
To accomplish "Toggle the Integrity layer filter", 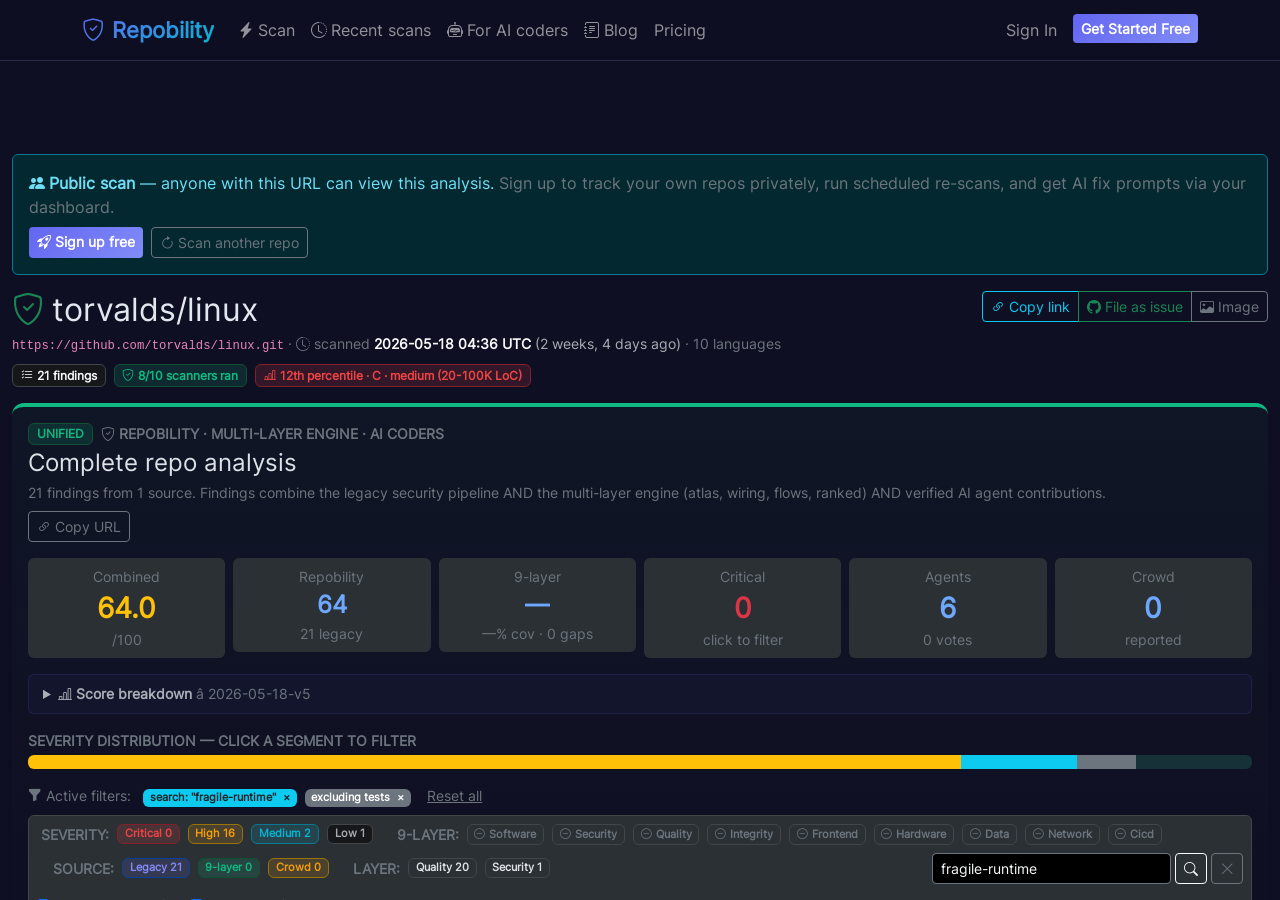I will click(x=744, y=834).
